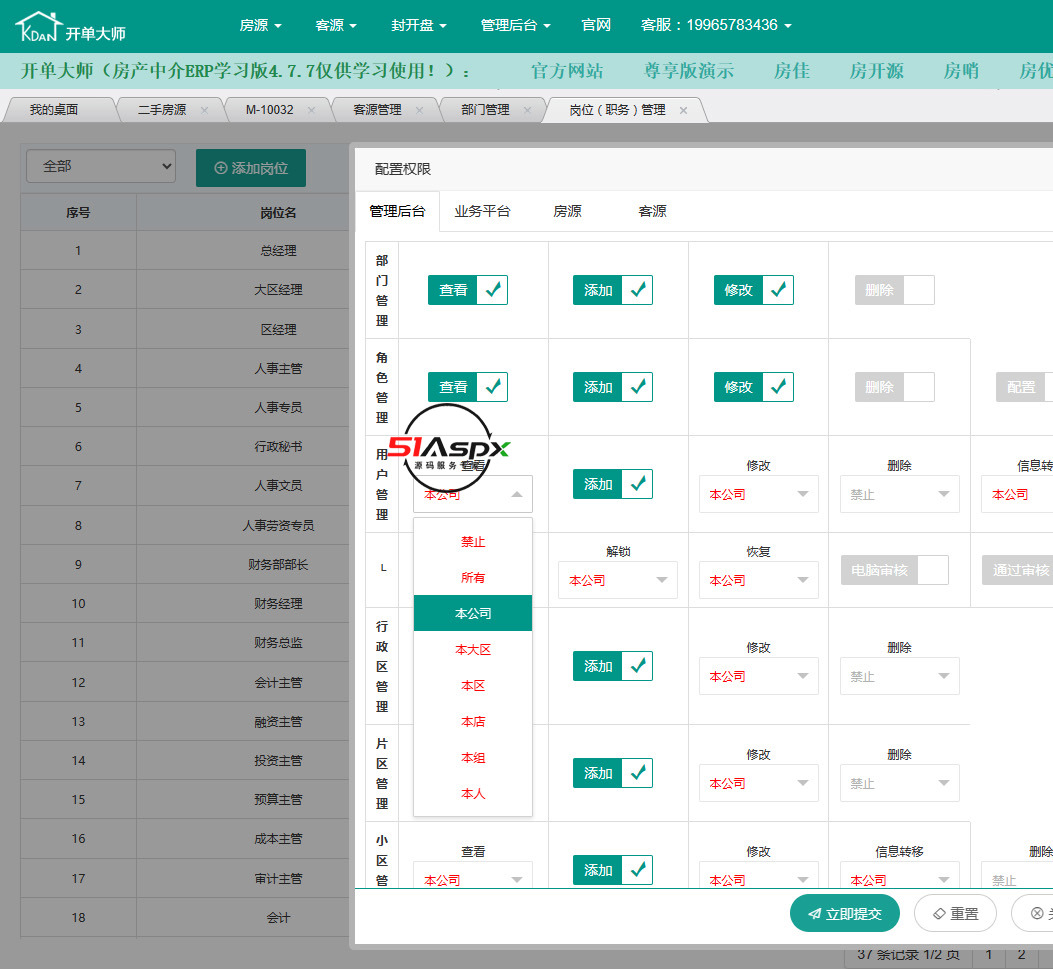This screenshot has height=969, width=1053.
Task: Select the 总经理 row
Action: (x=185, y=250)
